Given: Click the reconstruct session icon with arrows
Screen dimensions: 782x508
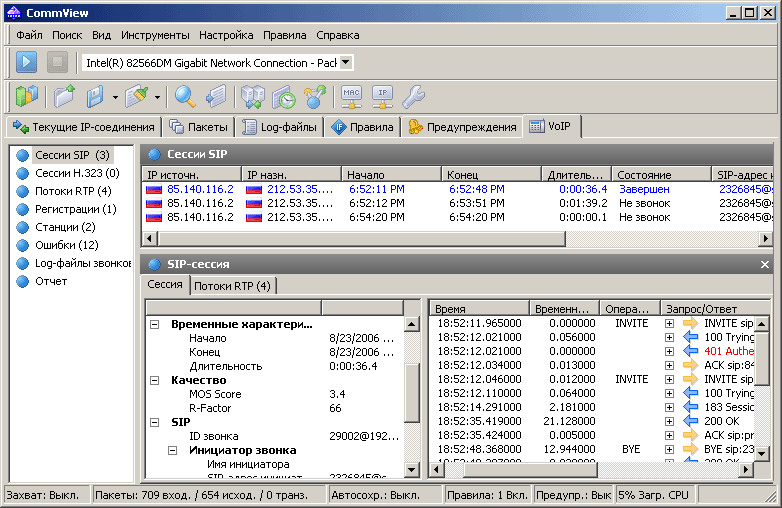Looking at the screenshot, I should click(253, 96).
